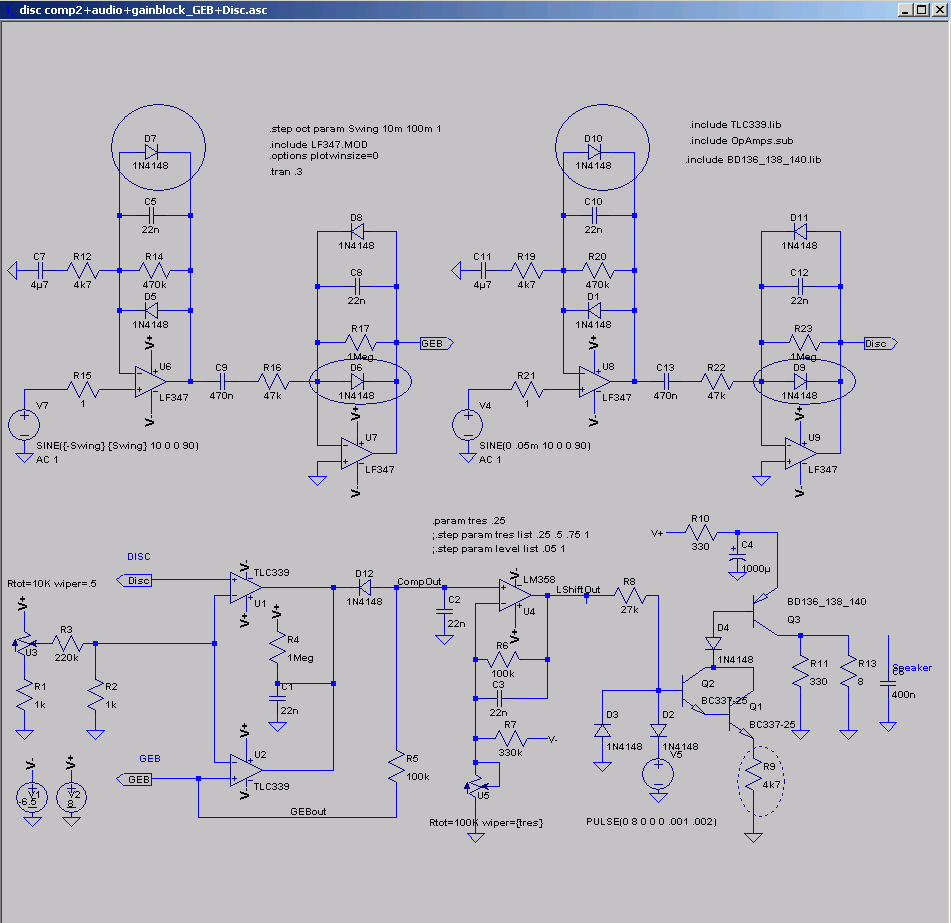Select the U2 TLC339 comparator
The width and height of the screenshot is (951, 923).
click(246, 770)
